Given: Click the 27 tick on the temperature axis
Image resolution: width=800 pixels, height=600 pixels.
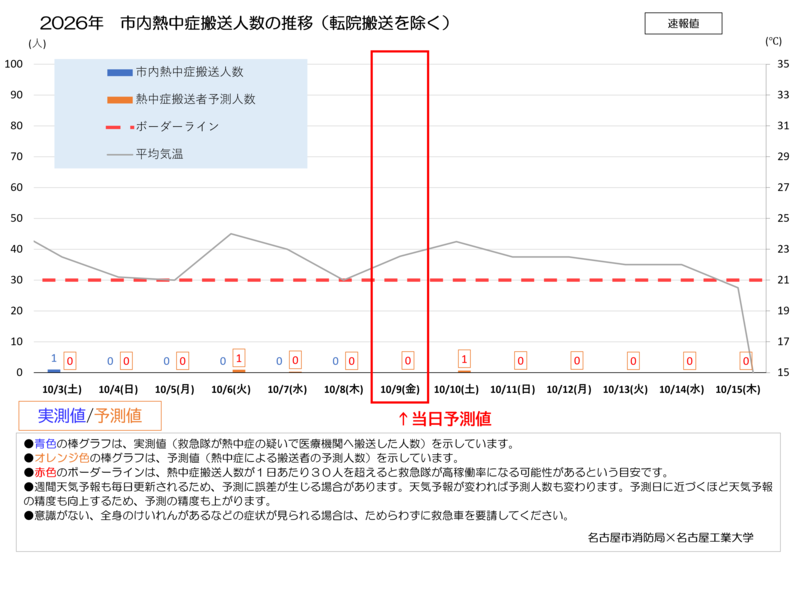Looking at the screenshot, I should point(783,187).
